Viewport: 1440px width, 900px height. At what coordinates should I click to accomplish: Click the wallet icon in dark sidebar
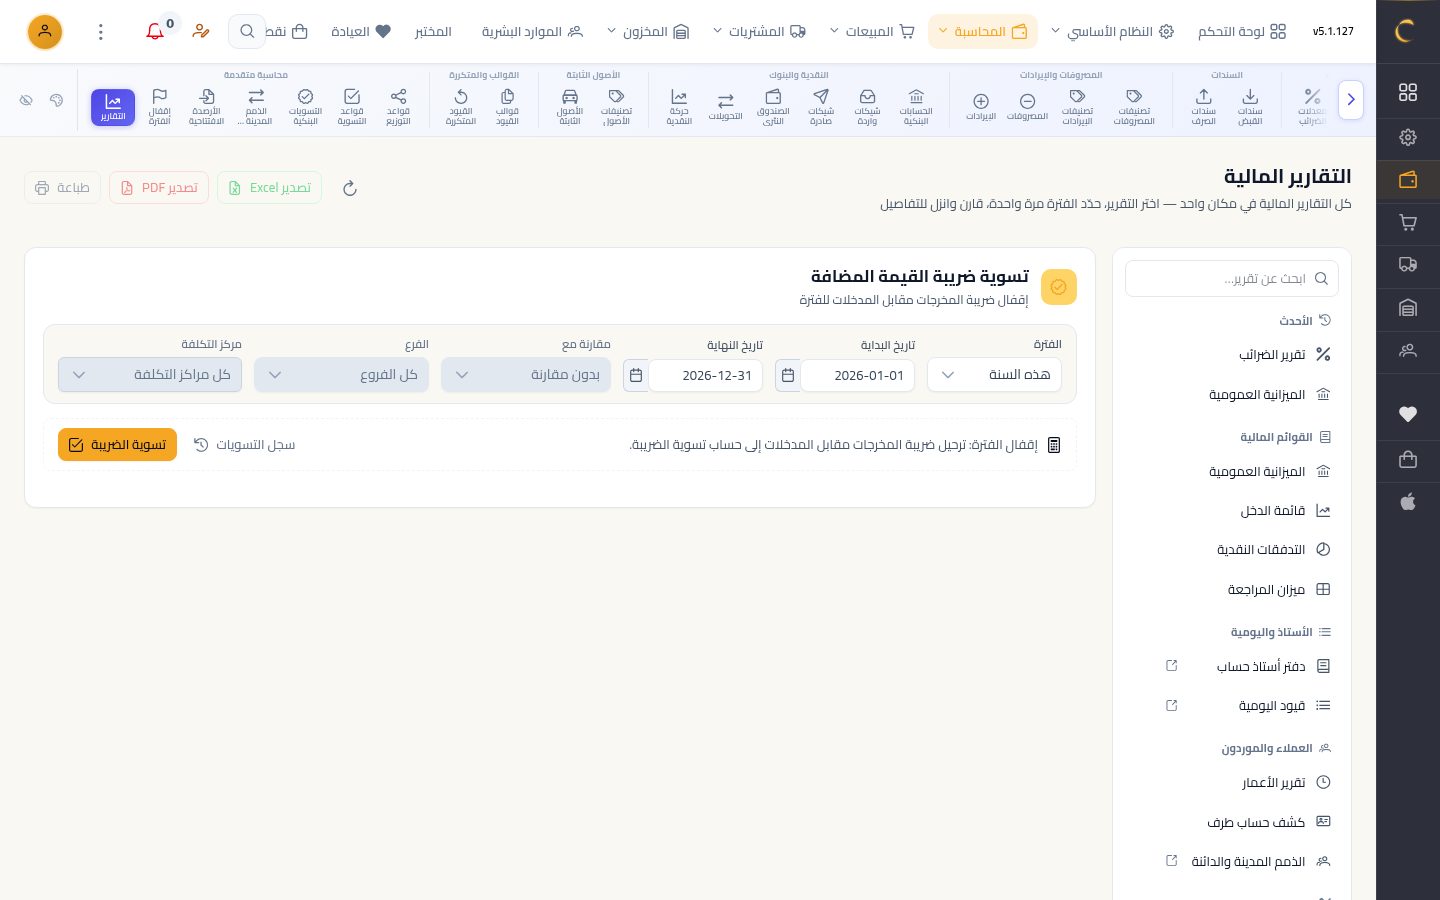(x=1408, y=180)
